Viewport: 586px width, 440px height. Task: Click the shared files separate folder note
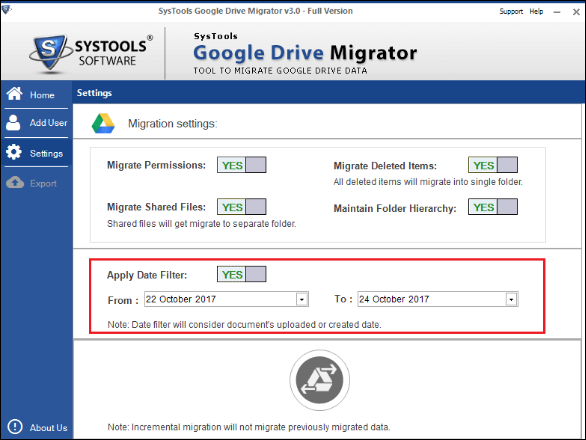click(x=201, y=224)
